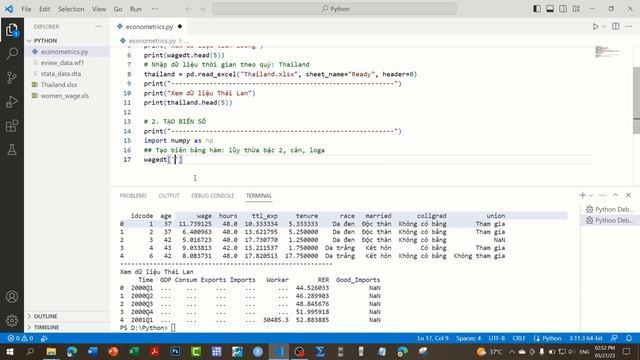Run the Python file with play button
Screen dimensions: 640x360
(x=596, y=27)
